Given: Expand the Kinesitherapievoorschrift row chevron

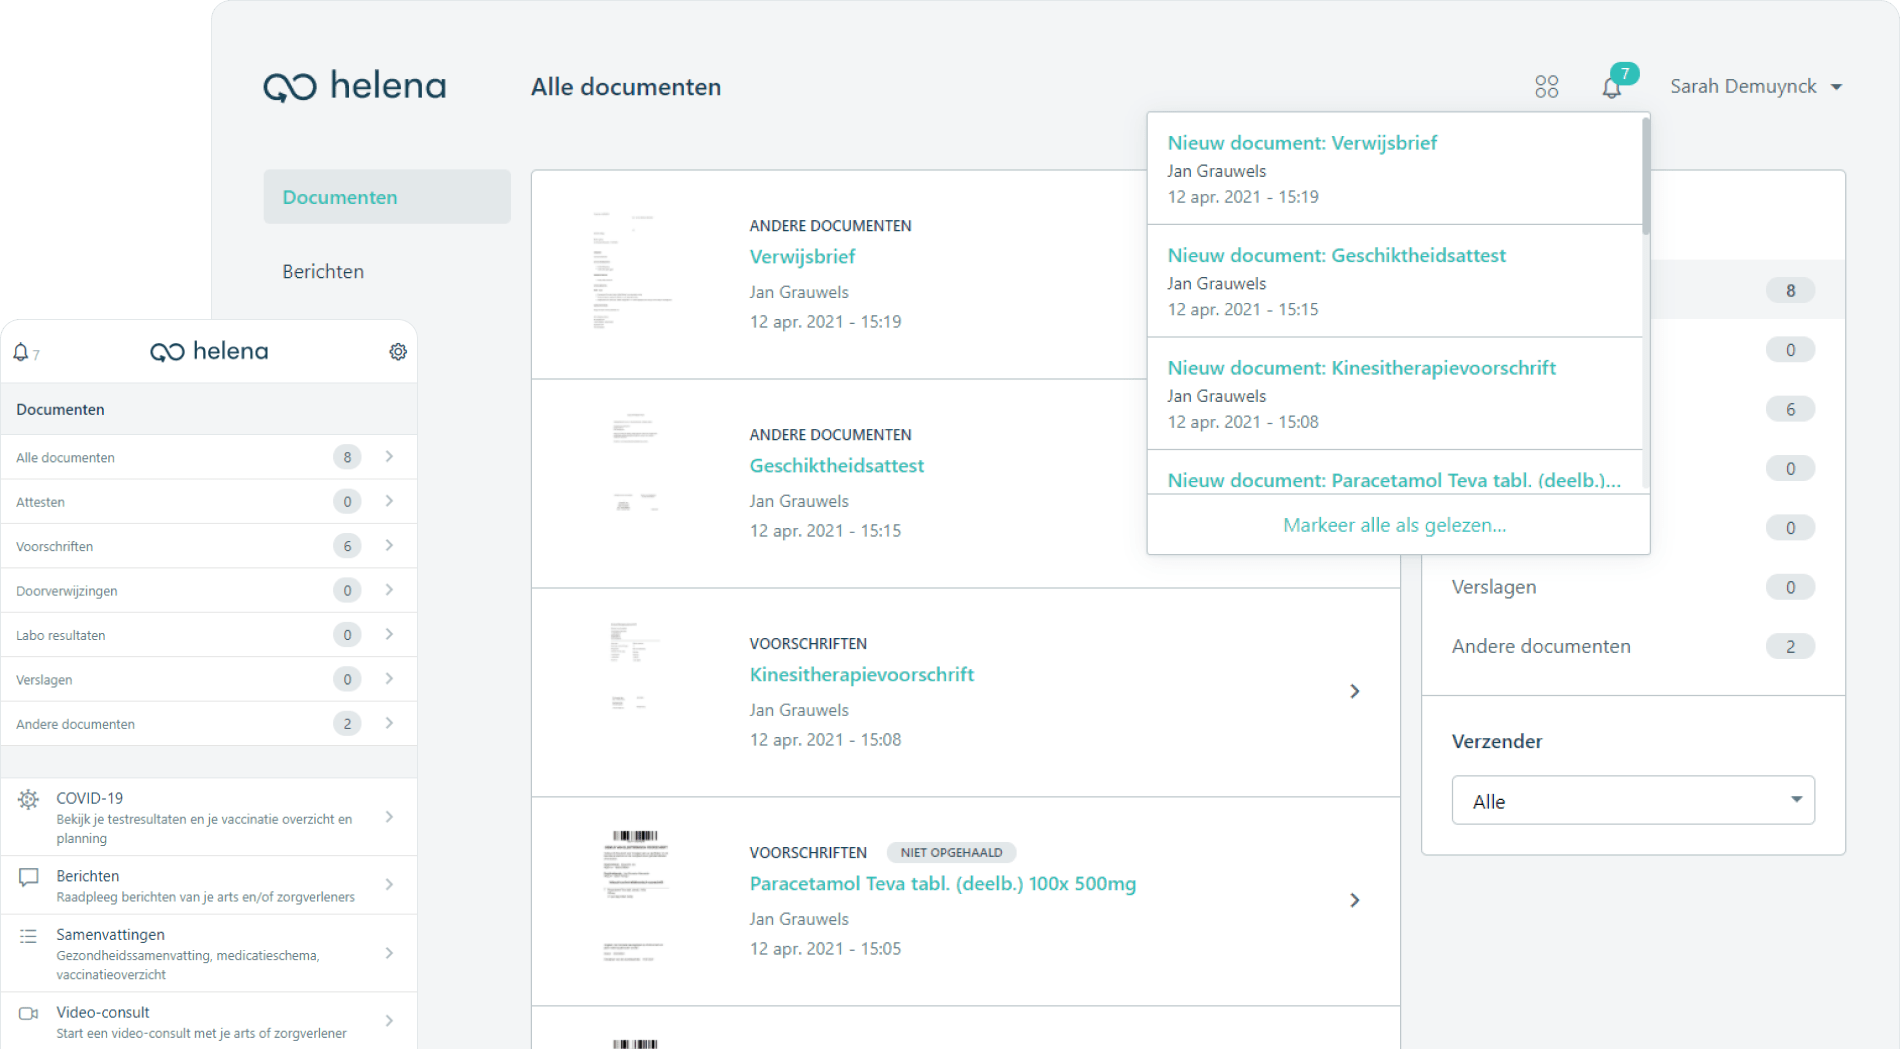Looking at the screenshot, I should pyautogui.click(x=1354, y=692).
